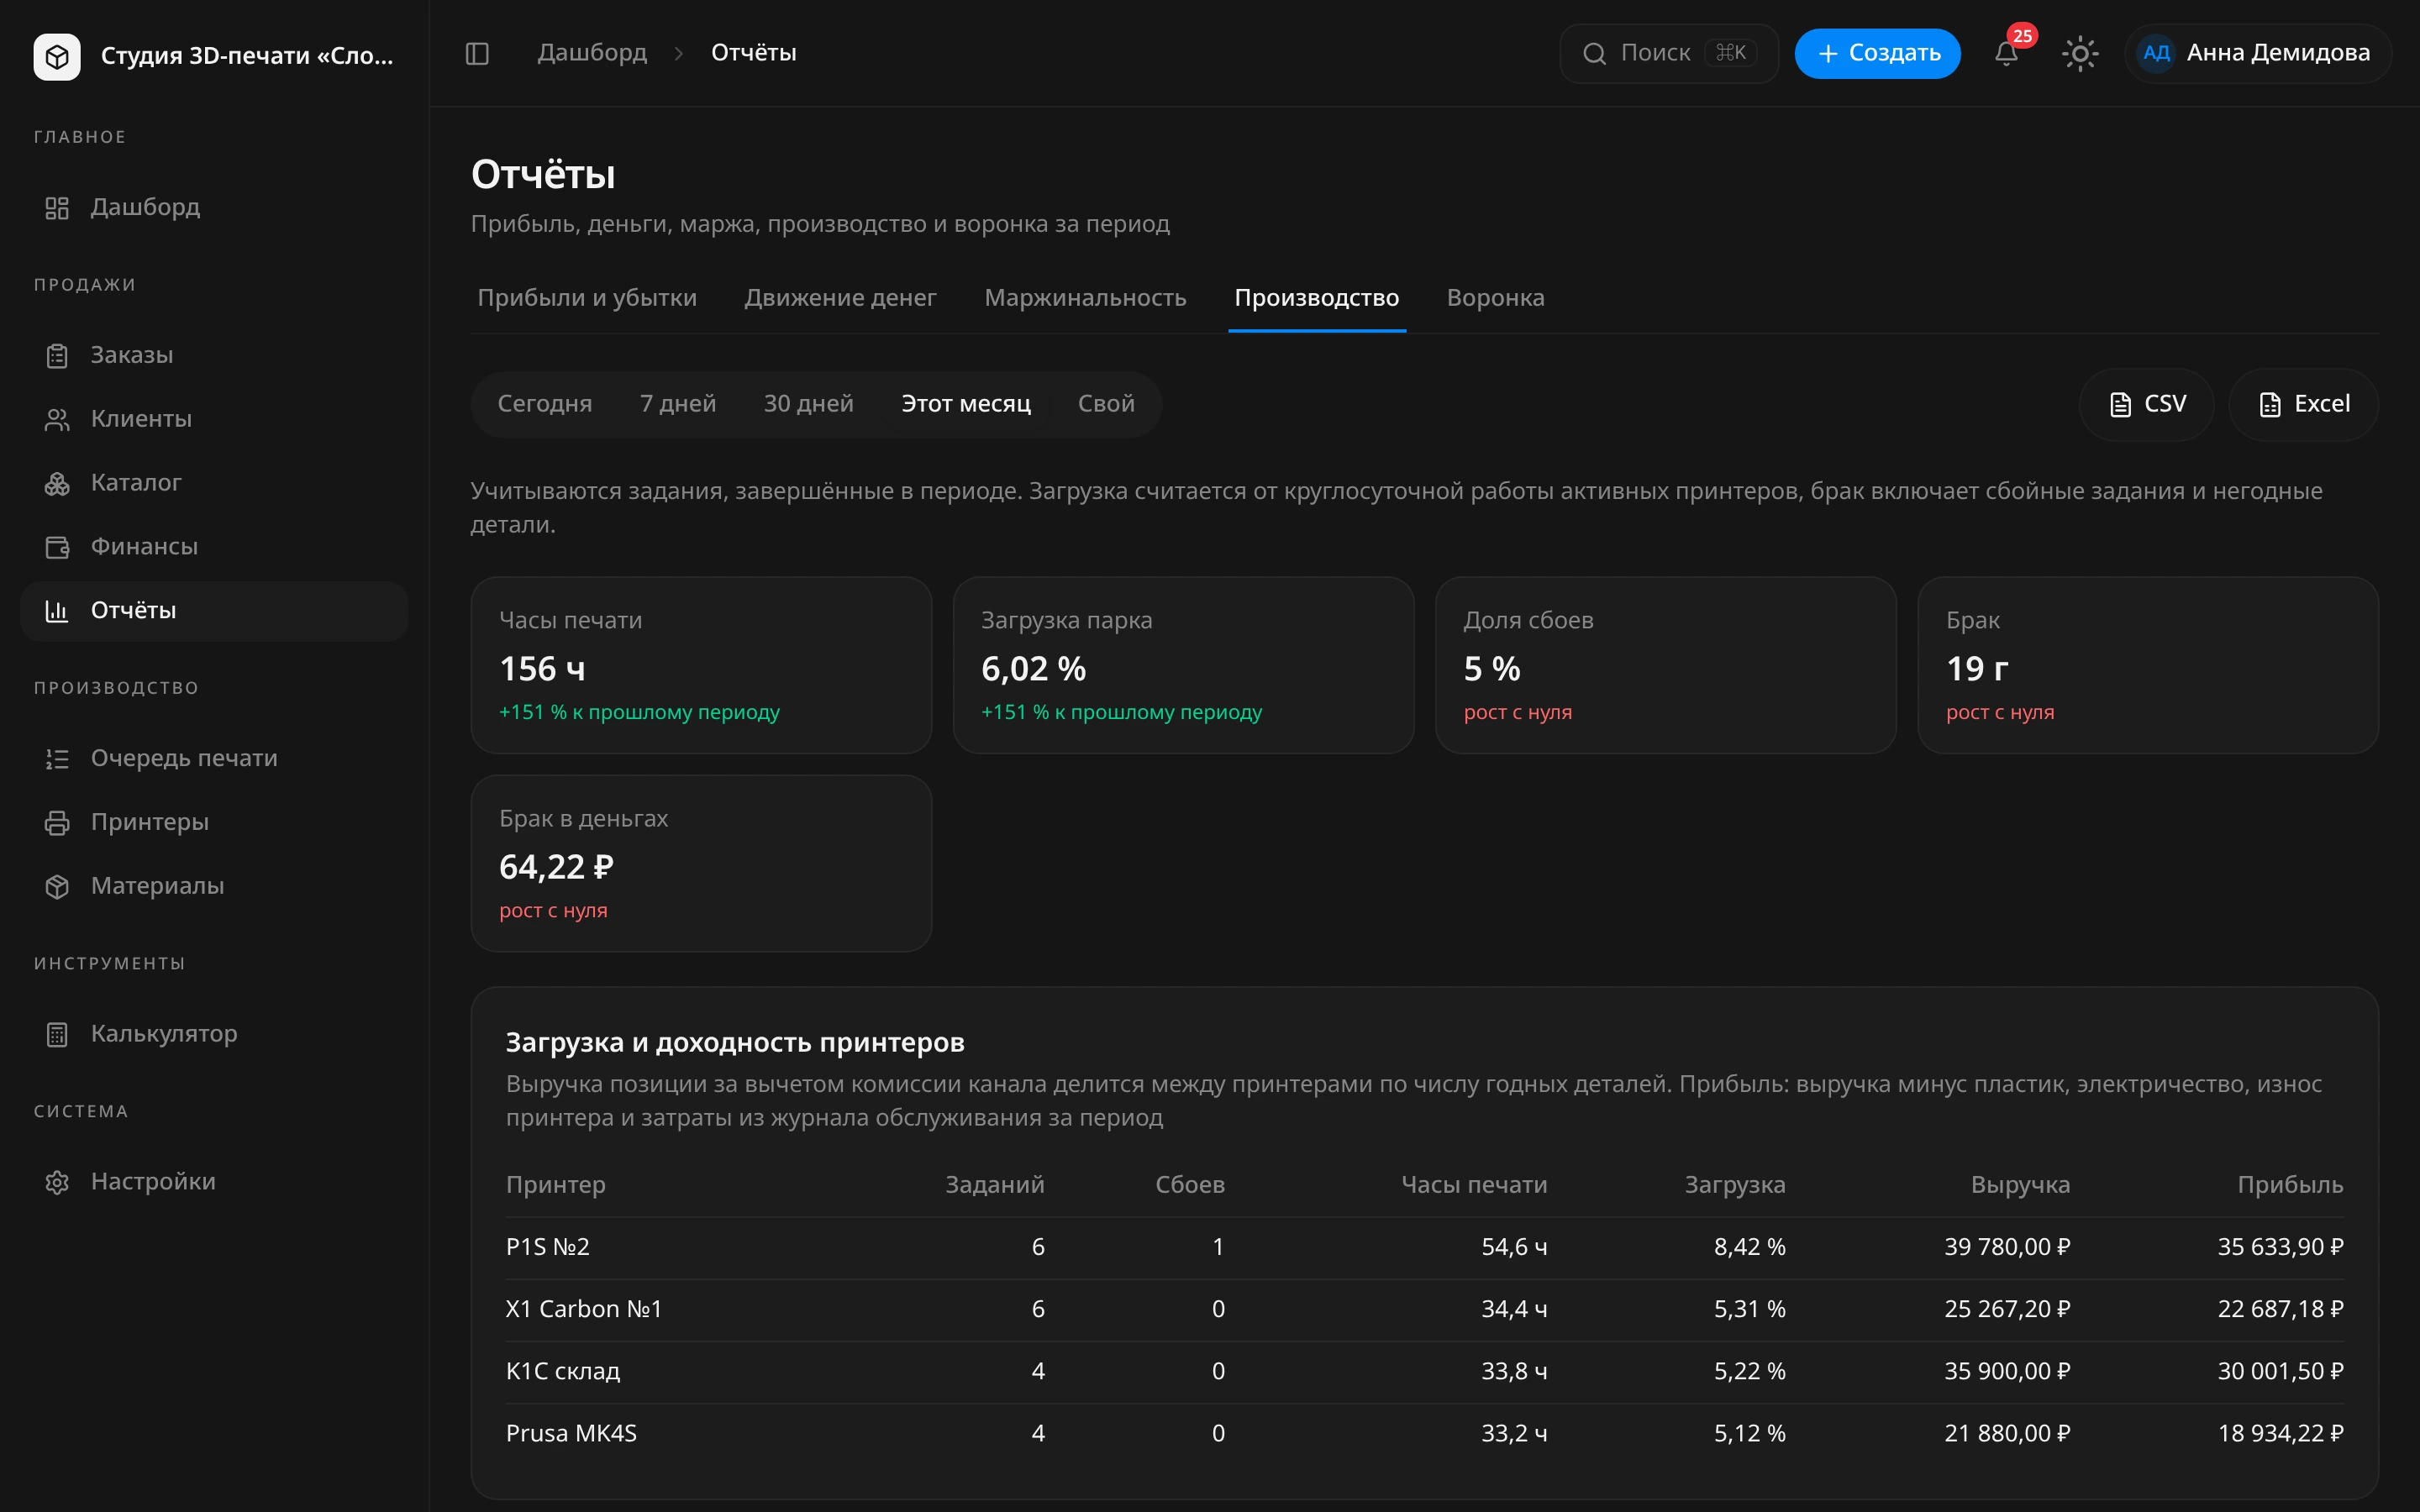This screenshot has width=2420, height=1512.
Task: Switch to Воронка tab
Action: (1495, 298)
